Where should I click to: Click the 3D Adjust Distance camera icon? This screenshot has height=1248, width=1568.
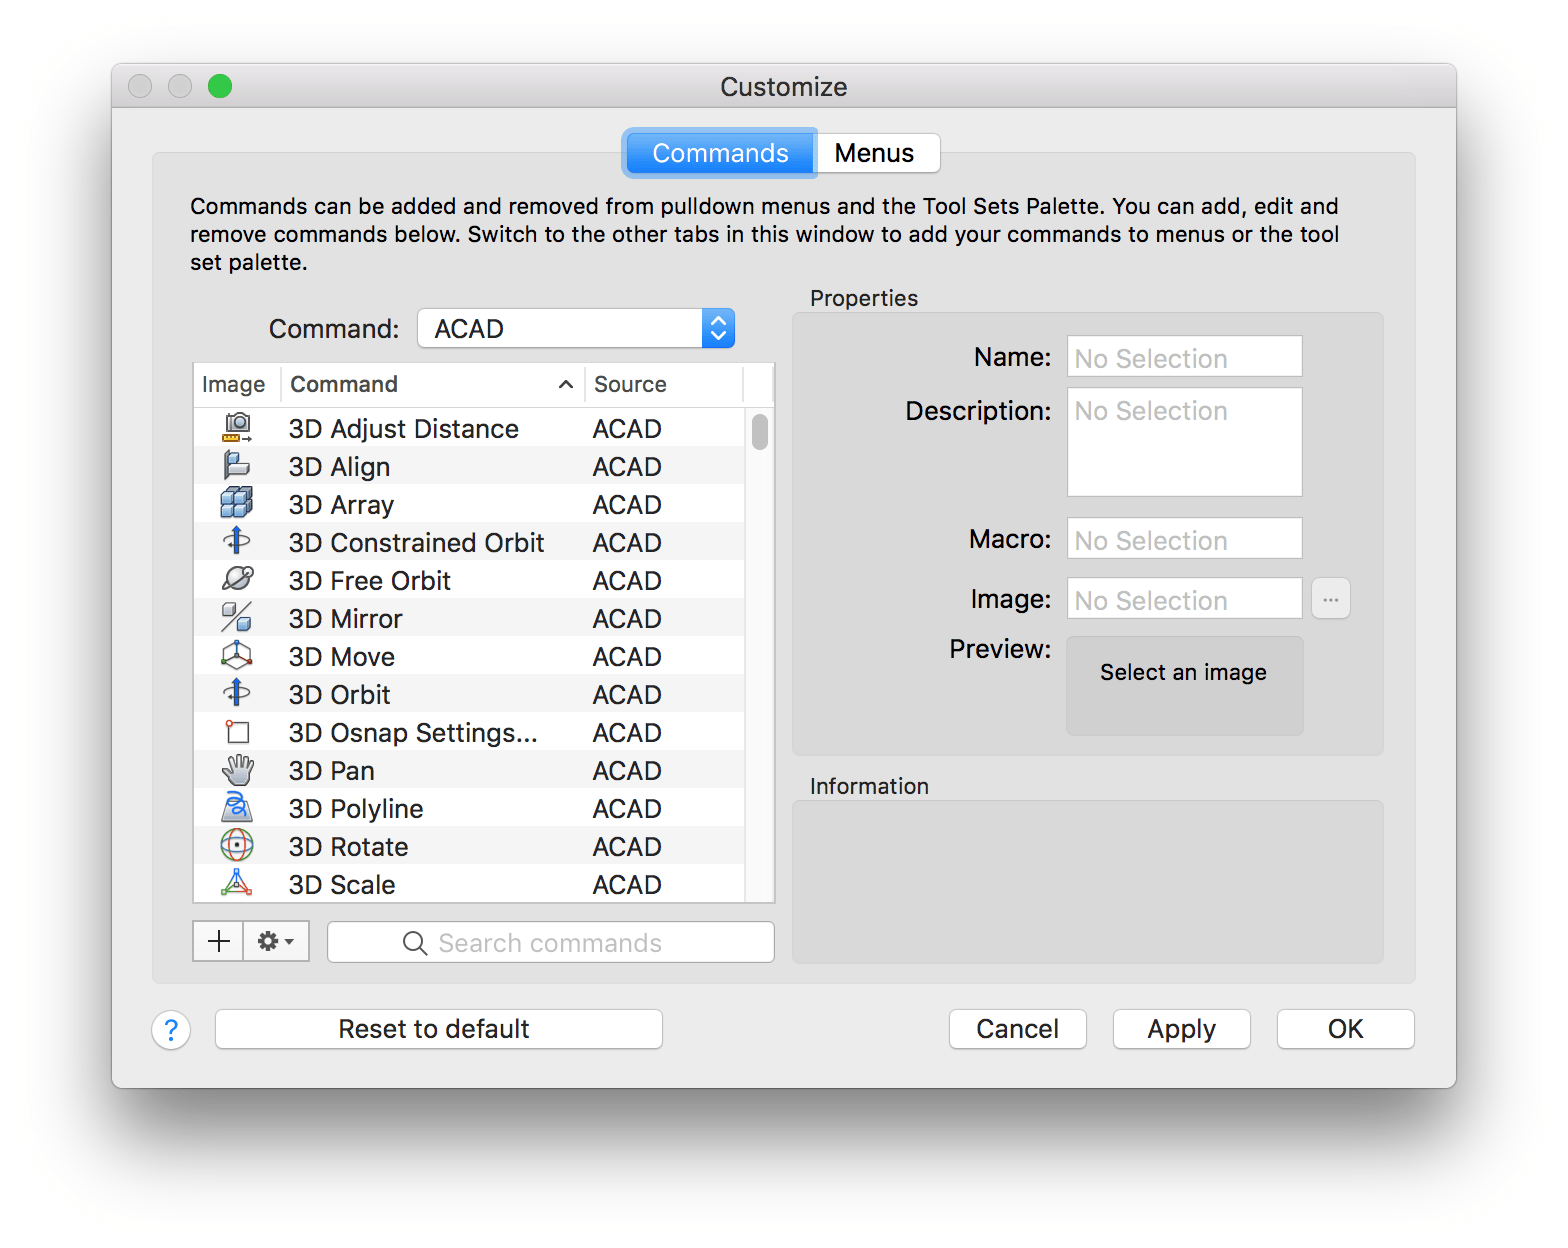237,428
